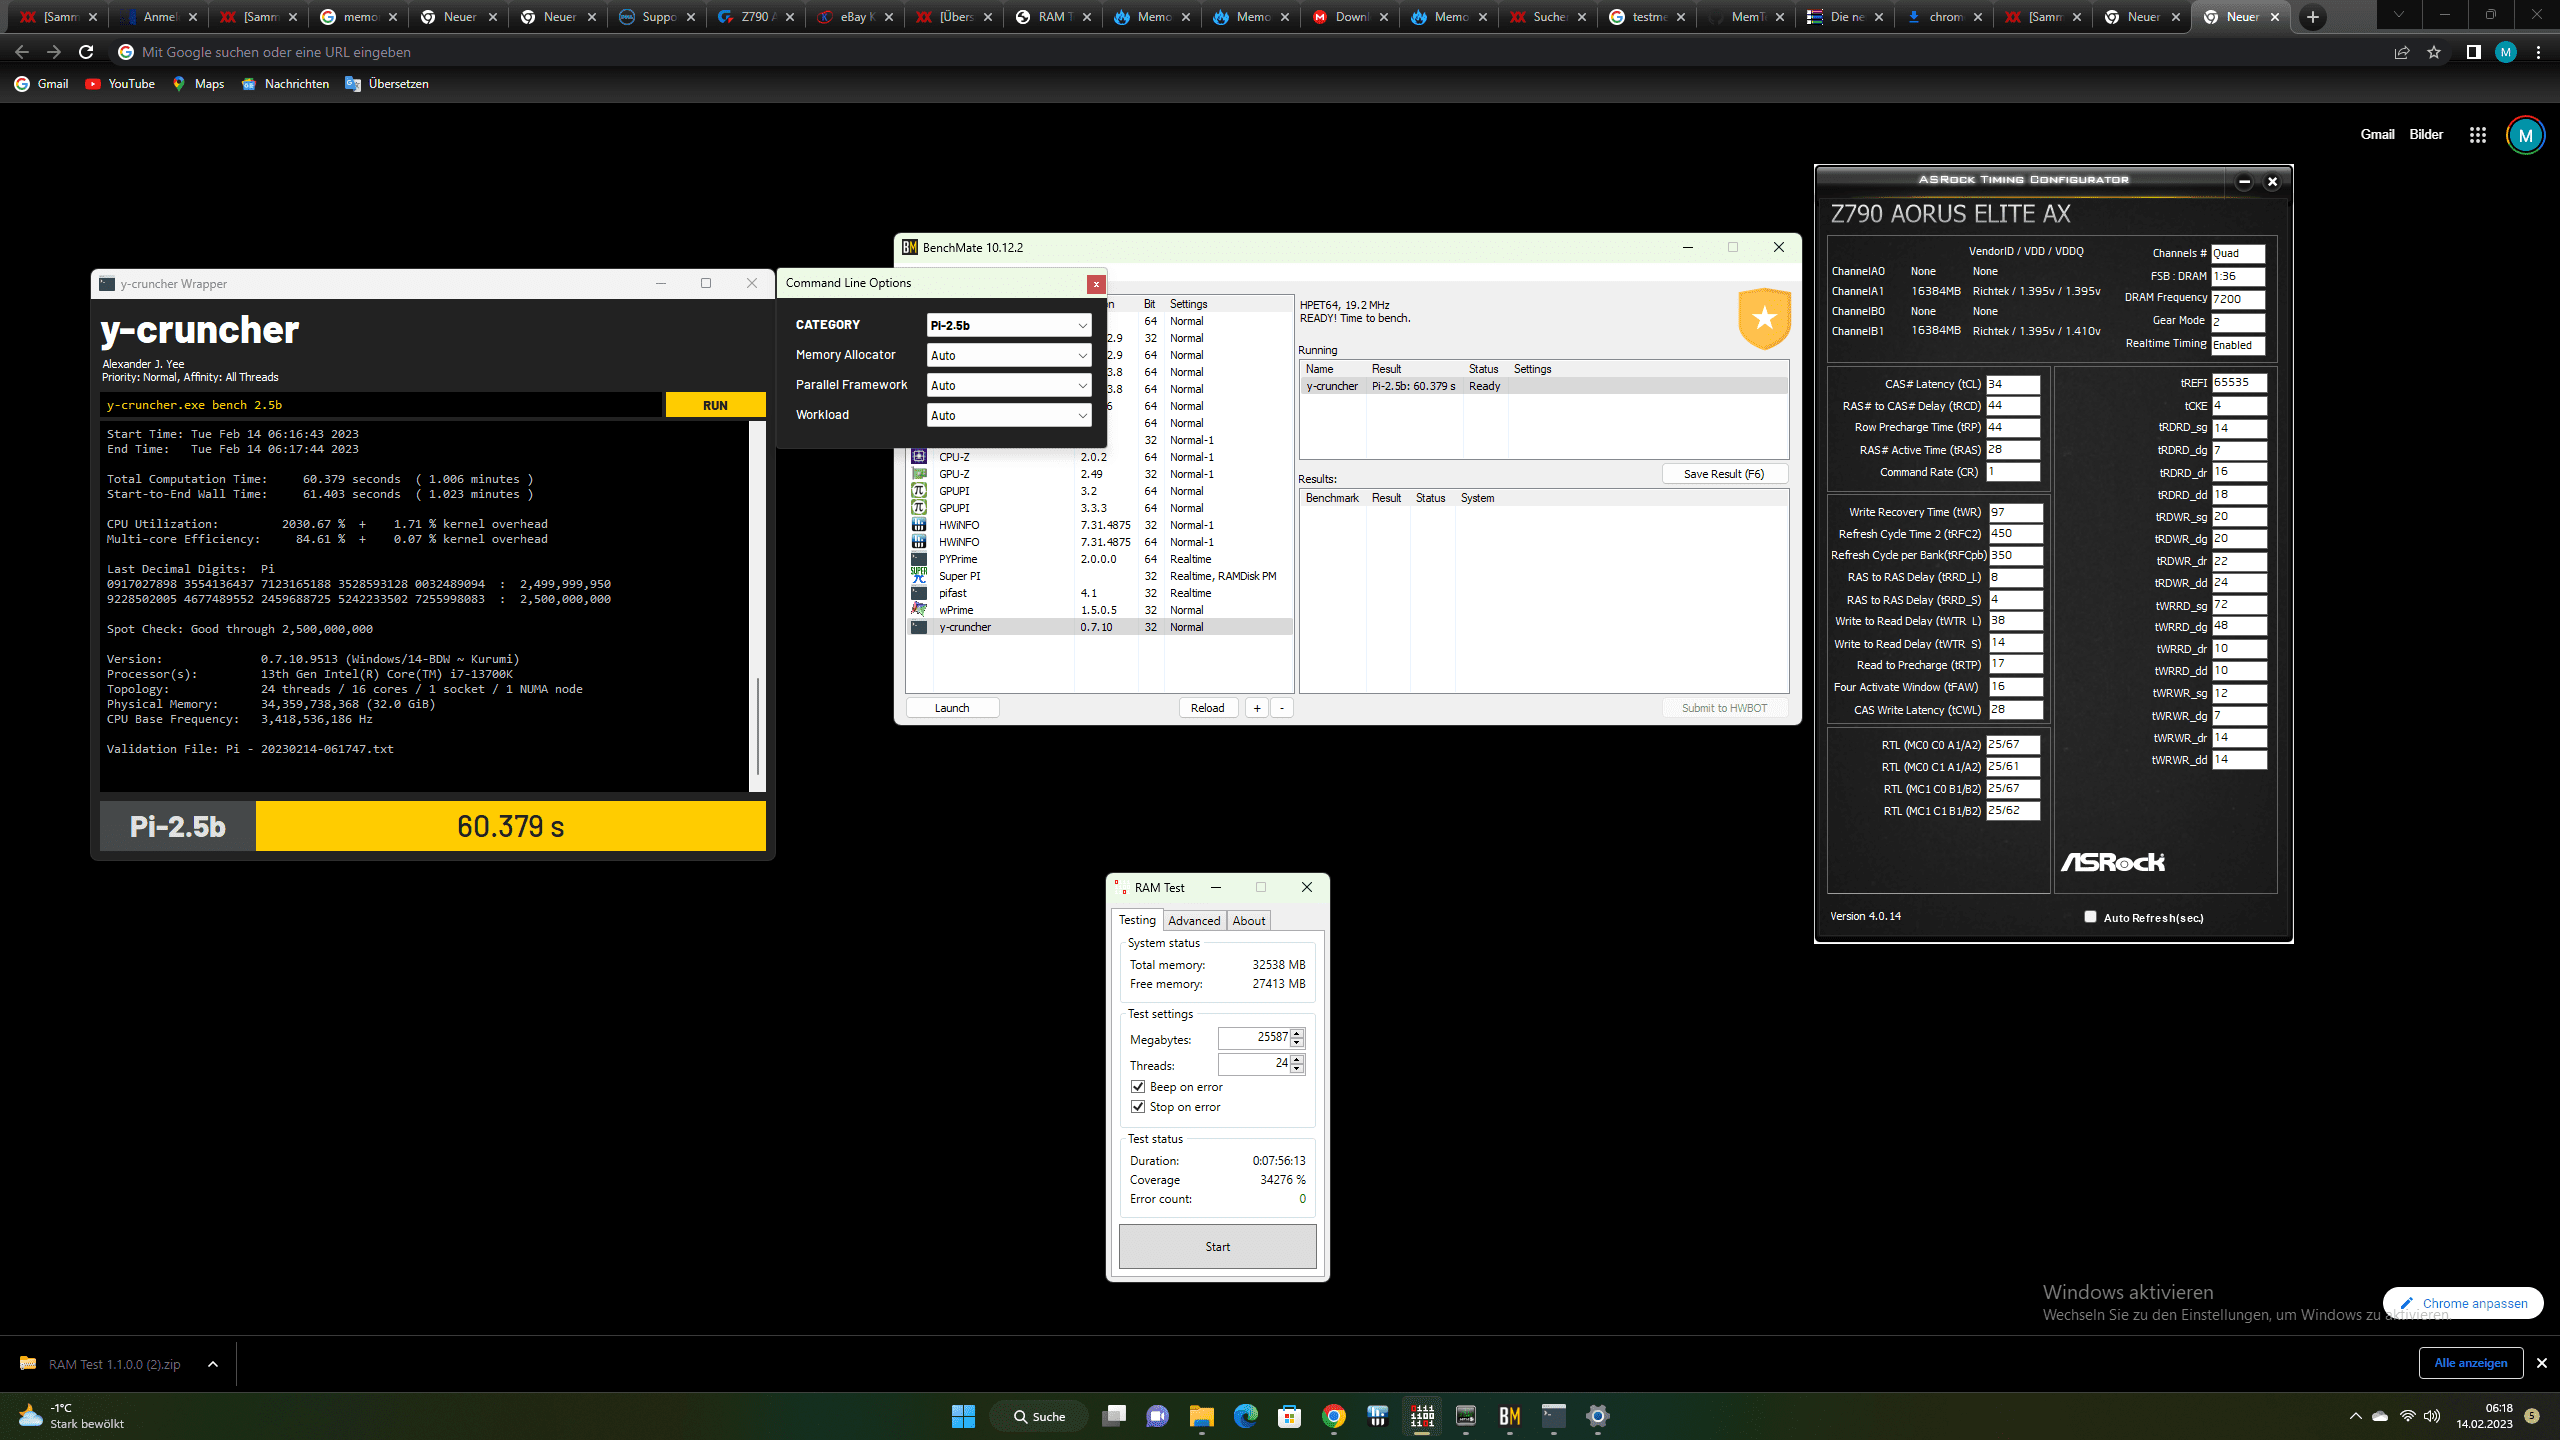The image size is (2560, 1440).
Task: Open File Explorer from the taskbar
Action: 1202,1416
